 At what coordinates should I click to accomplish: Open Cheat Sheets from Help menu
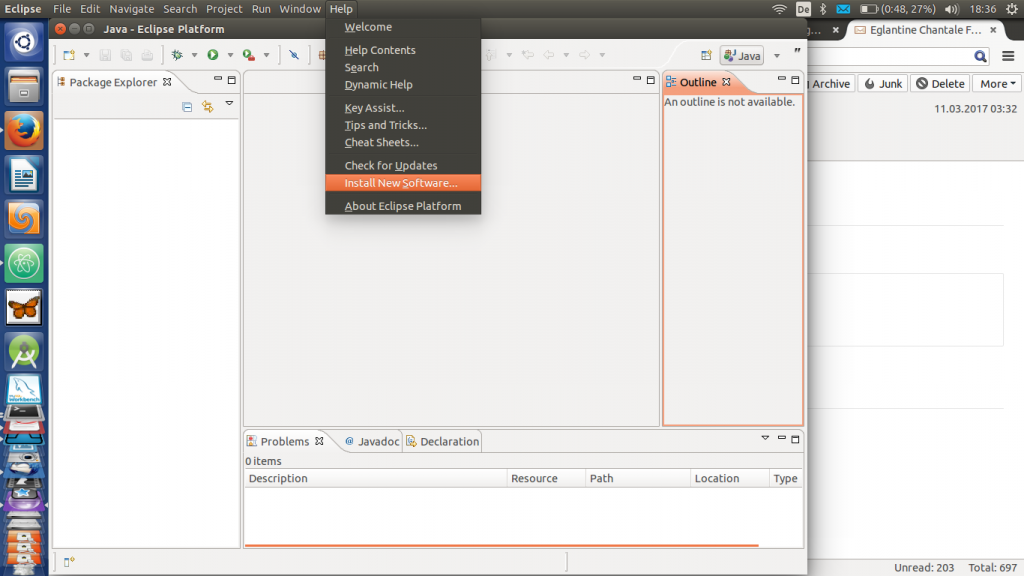click(x=403, y=142)
